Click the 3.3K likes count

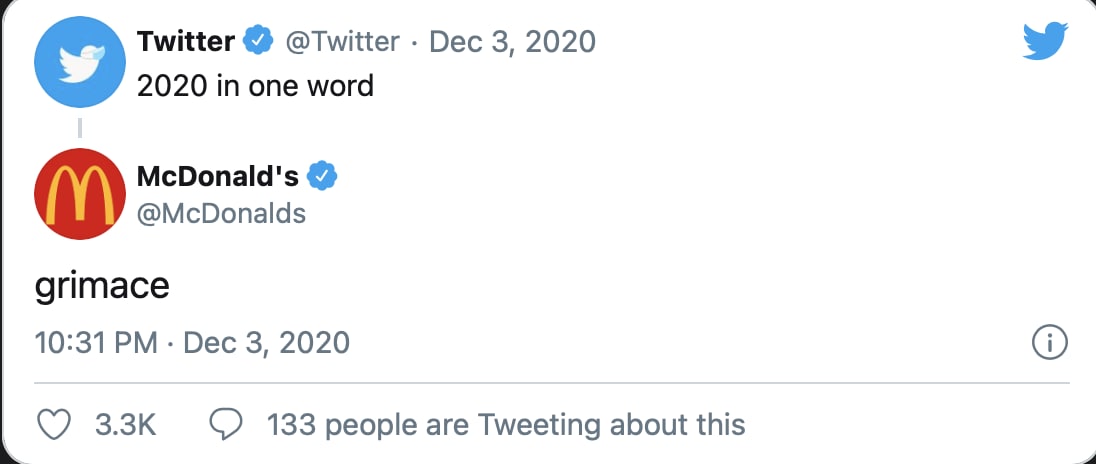tap(126, 425)
